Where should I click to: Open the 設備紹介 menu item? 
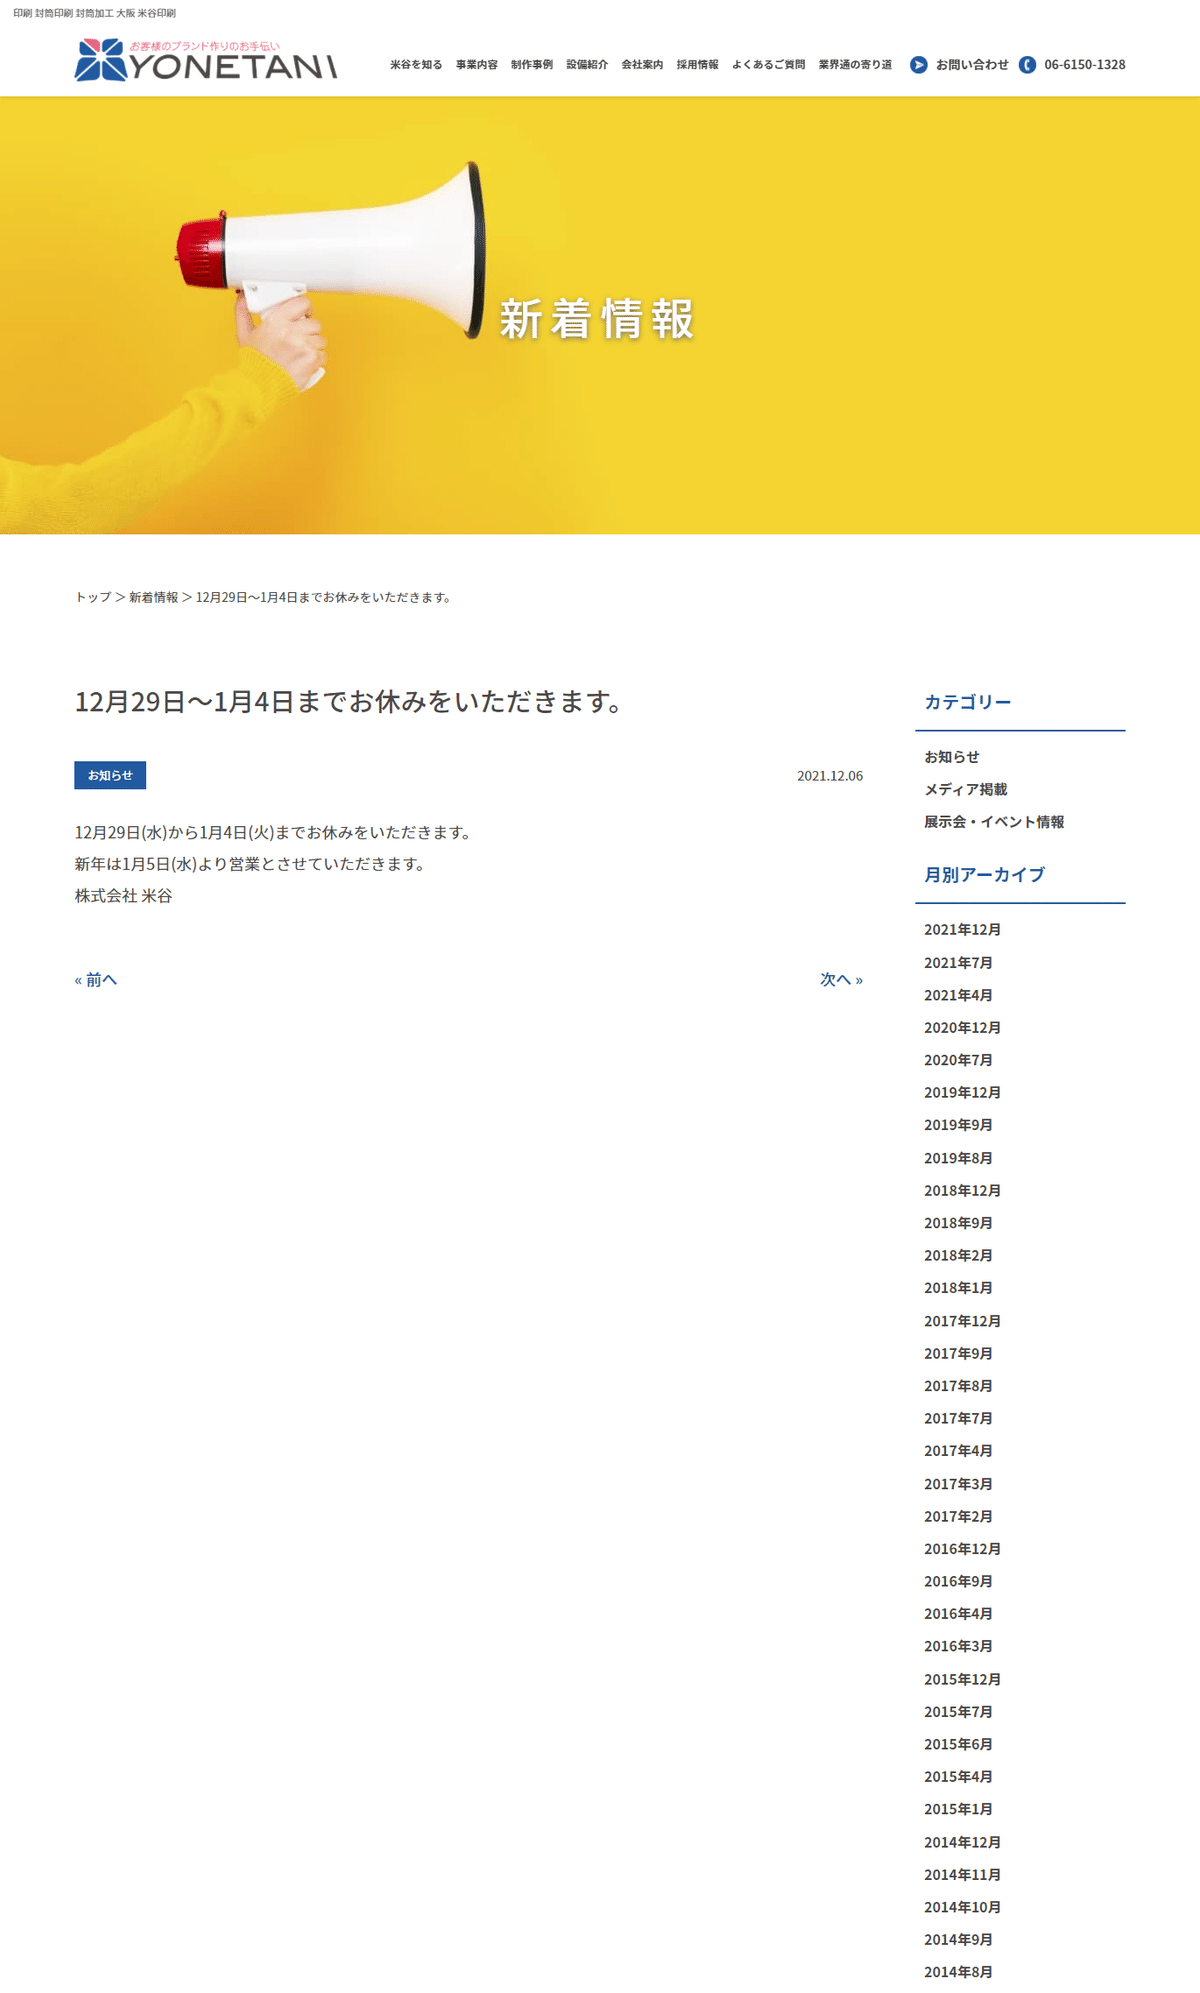click(x=587, y=65)
